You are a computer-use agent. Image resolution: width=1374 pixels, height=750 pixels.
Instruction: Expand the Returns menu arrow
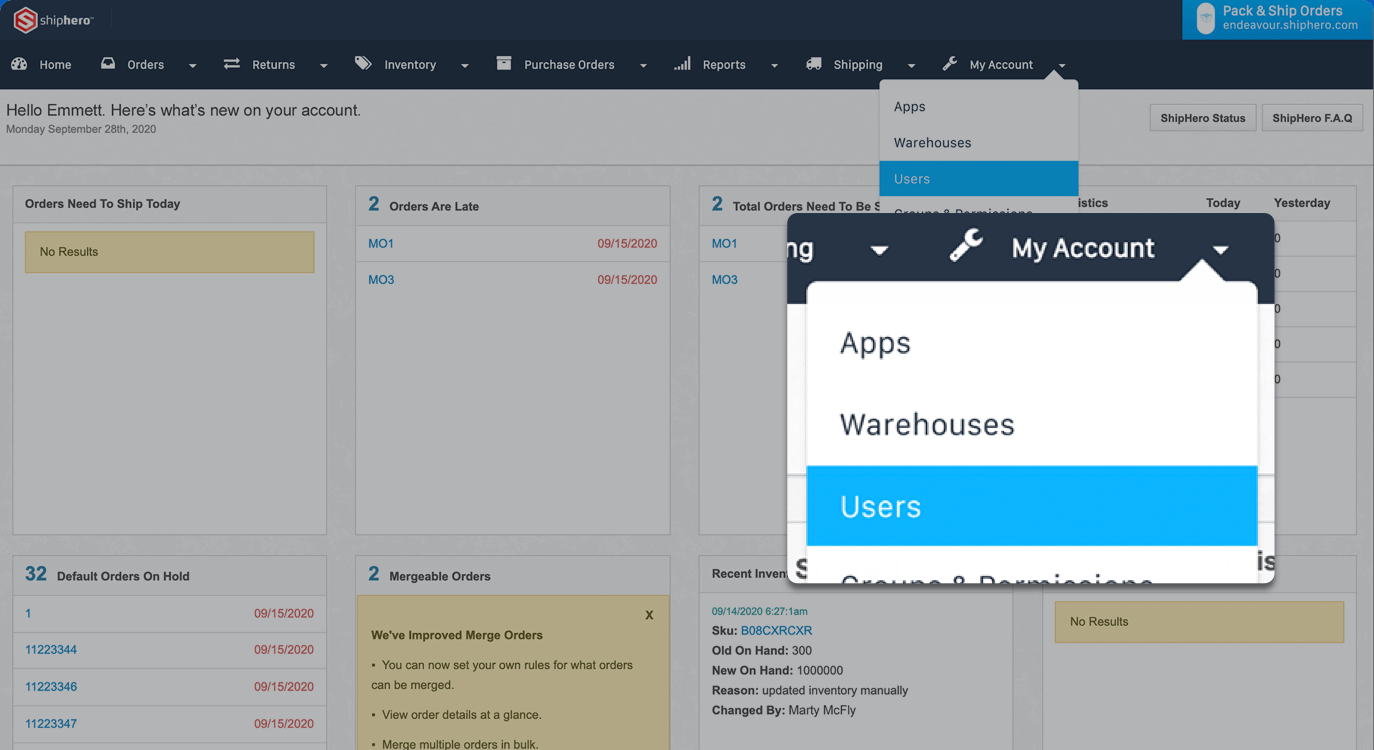[x=323, y=66]
